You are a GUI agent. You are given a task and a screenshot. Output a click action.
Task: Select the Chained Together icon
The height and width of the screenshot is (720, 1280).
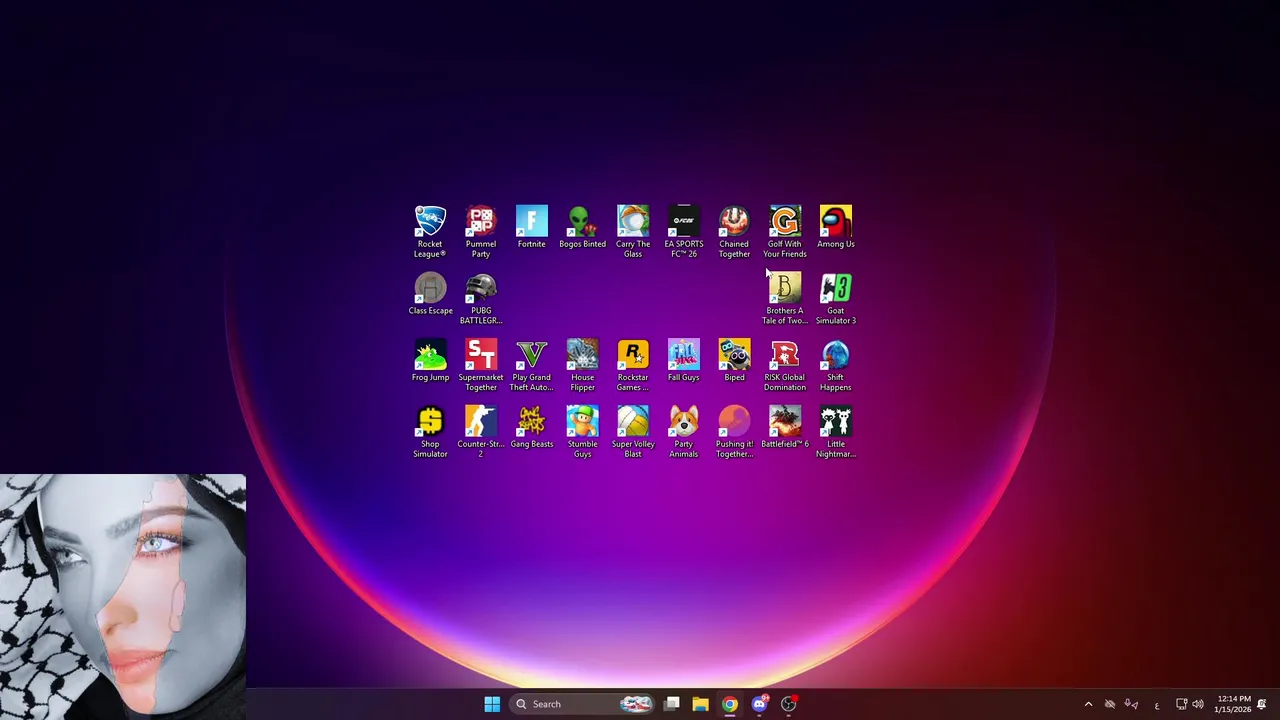point(734,232)
